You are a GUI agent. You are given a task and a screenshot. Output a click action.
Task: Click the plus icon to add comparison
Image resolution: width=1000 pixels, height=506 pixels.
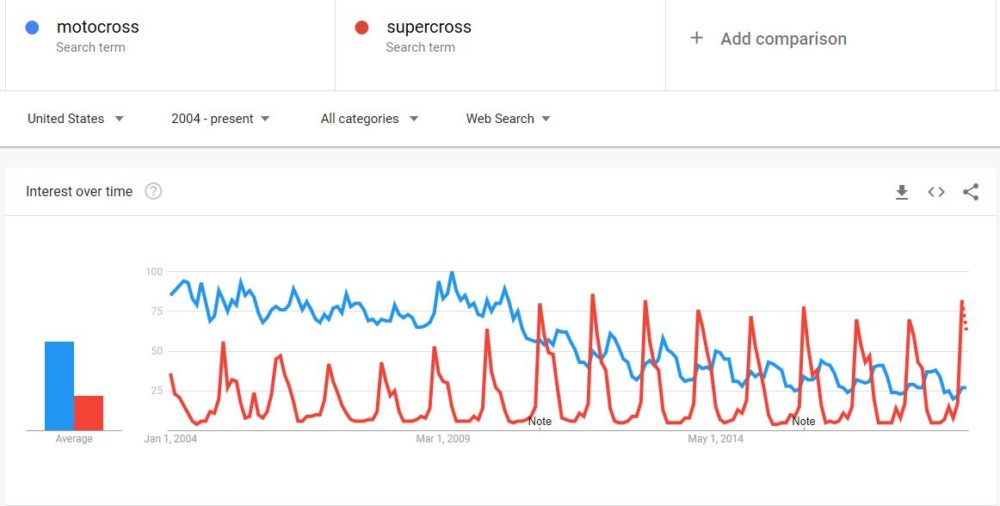tap(697, 38)
